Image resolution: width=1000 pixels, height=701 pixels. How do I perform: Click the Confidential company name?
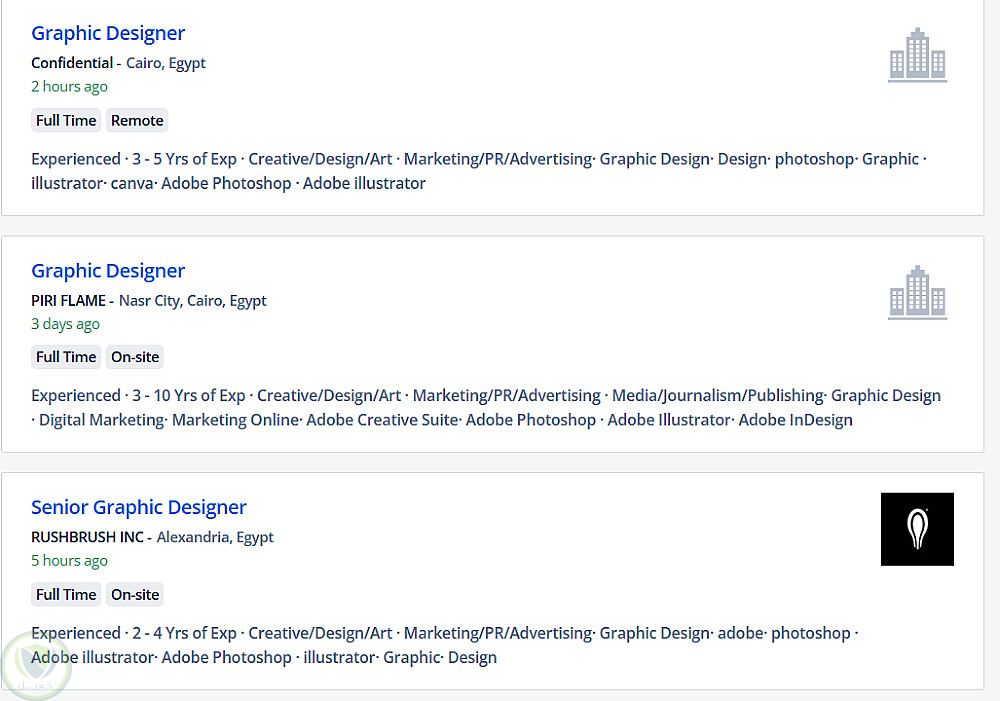pos(73,63)
